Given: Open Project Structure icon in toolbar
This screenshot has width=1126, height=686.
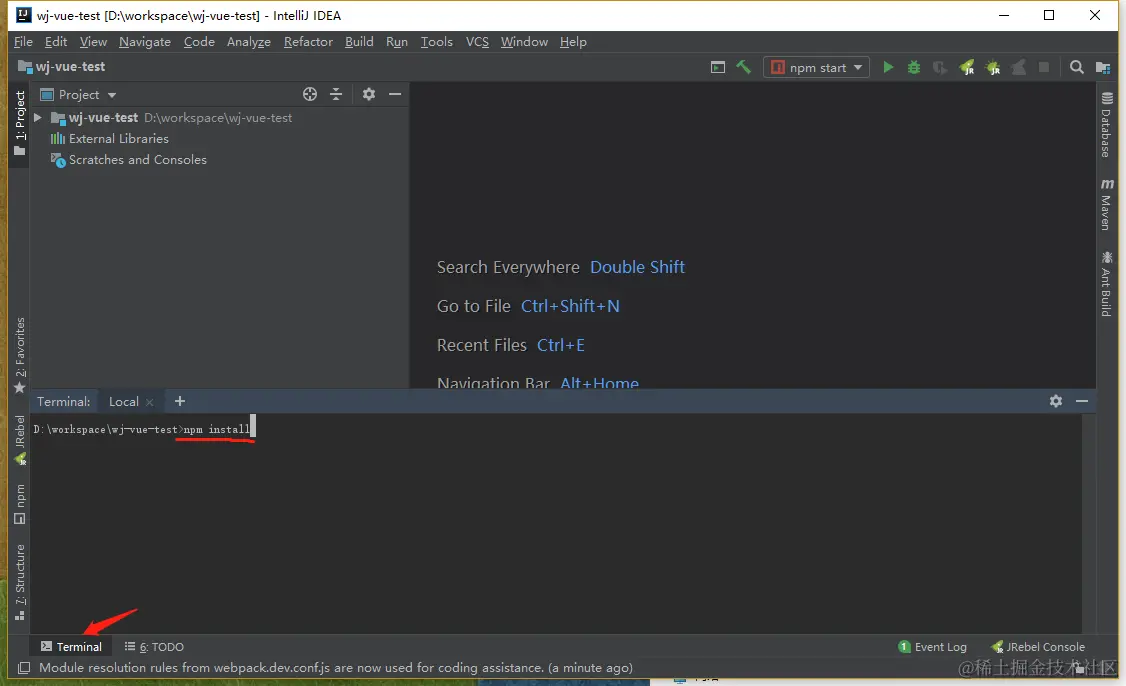Looking at the screenshot, I should click(x=1103, y=67).
